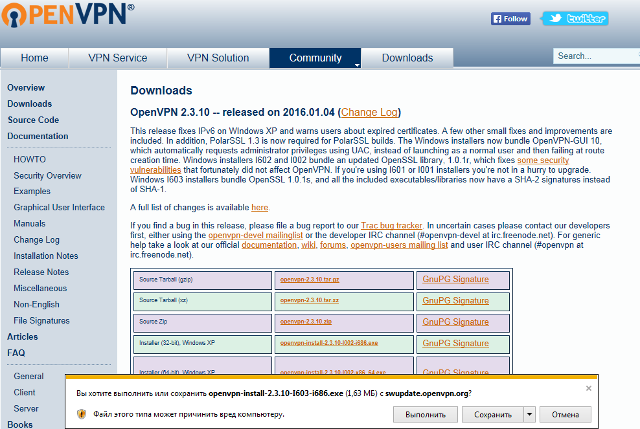640x429 pixels.
Task: Select the 'Source Tarball (gzip)' cell
Action: 202,280
